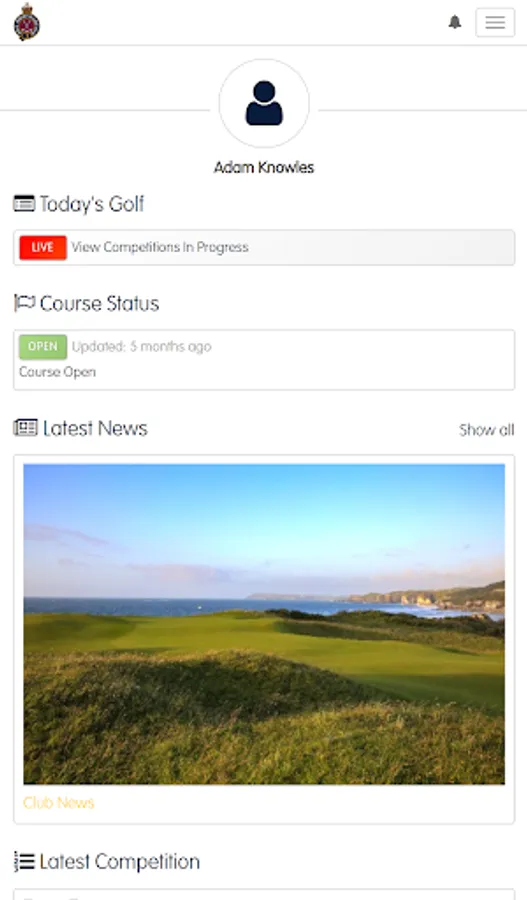Select the Adam Knowles profile name
Viewport: 527px width, 900px height.
pos(264,168)
